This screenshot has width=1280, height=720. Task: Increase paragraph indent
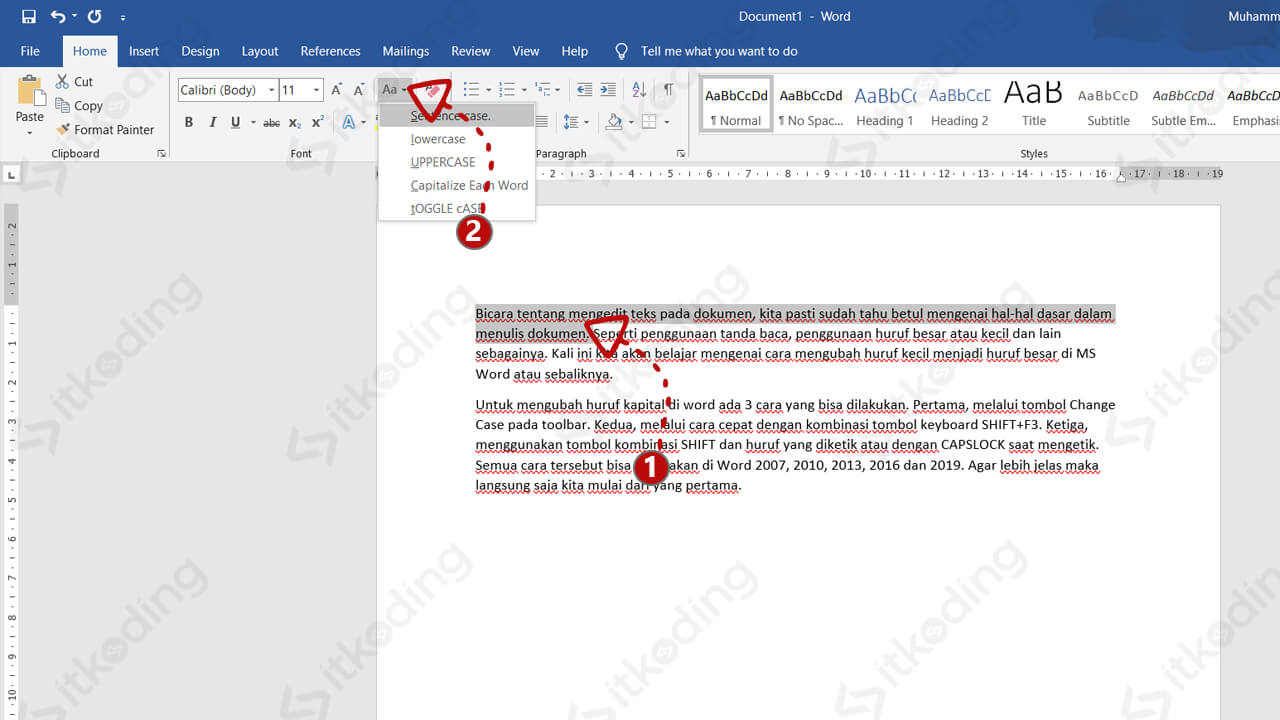tap(608, 90)
